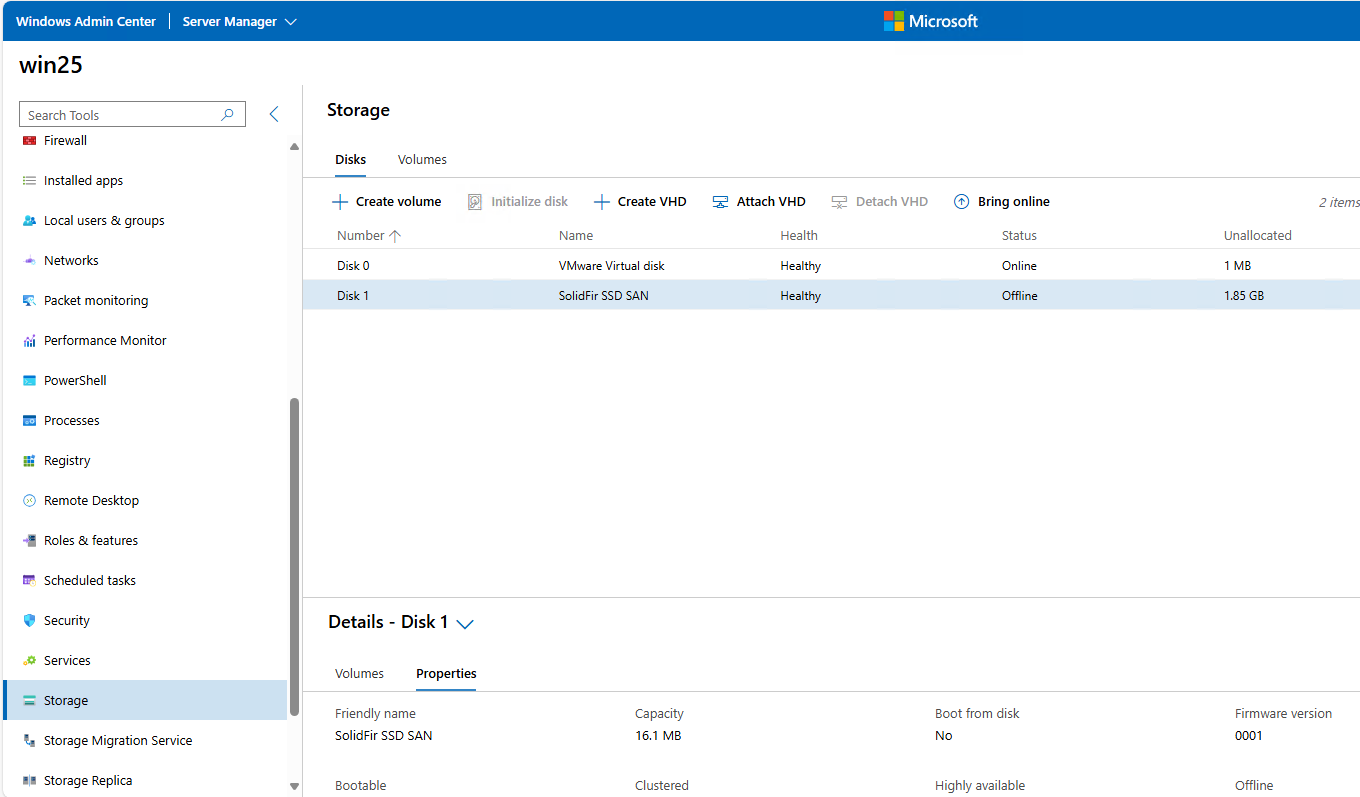Select the Disks tab

350,160
